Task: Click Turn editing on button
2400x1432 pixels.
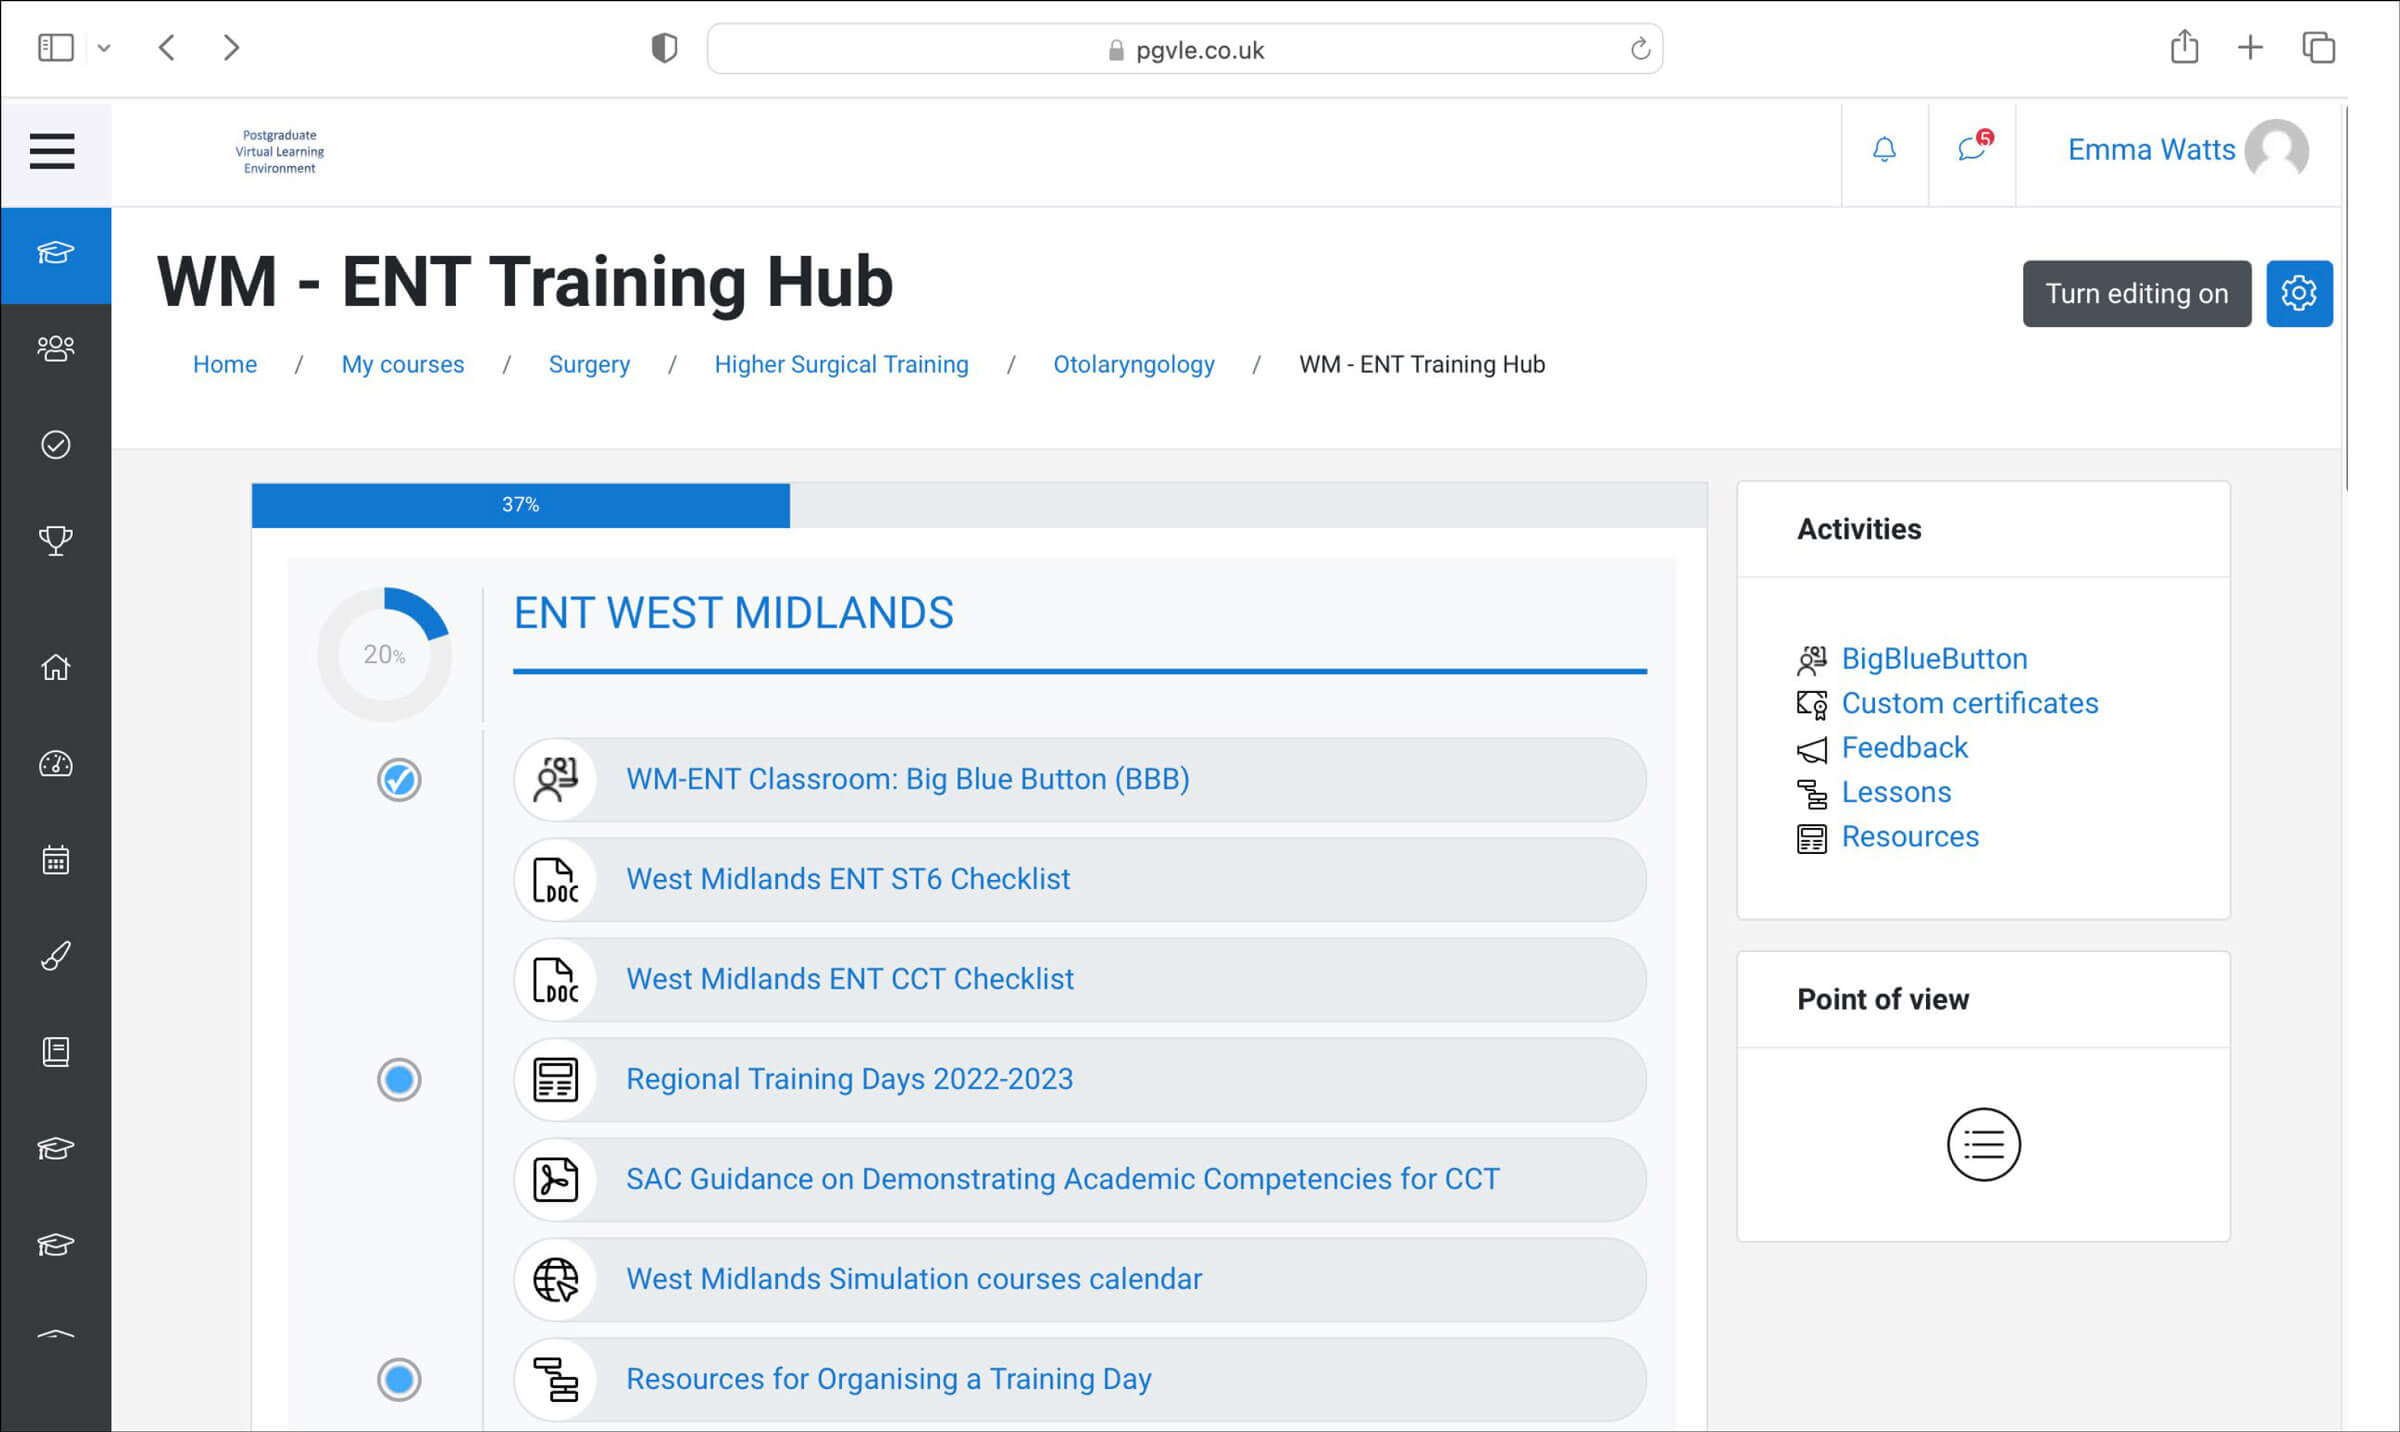Action: (x=2136, y=293)
